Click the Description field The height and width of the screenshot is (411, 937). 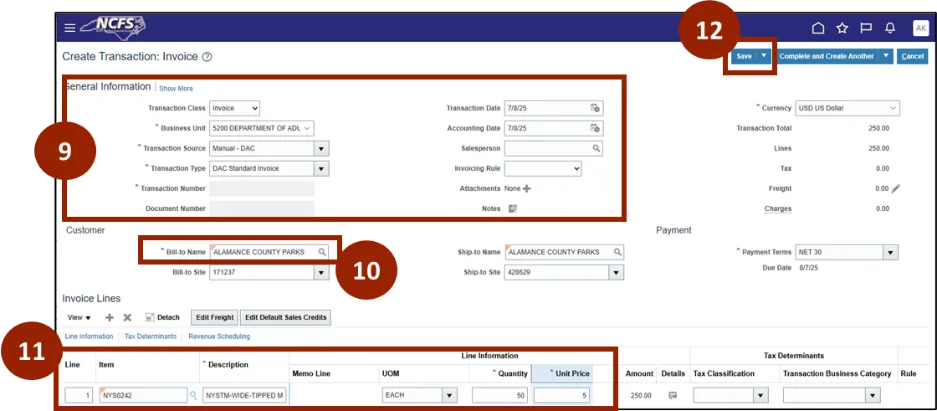245,395
